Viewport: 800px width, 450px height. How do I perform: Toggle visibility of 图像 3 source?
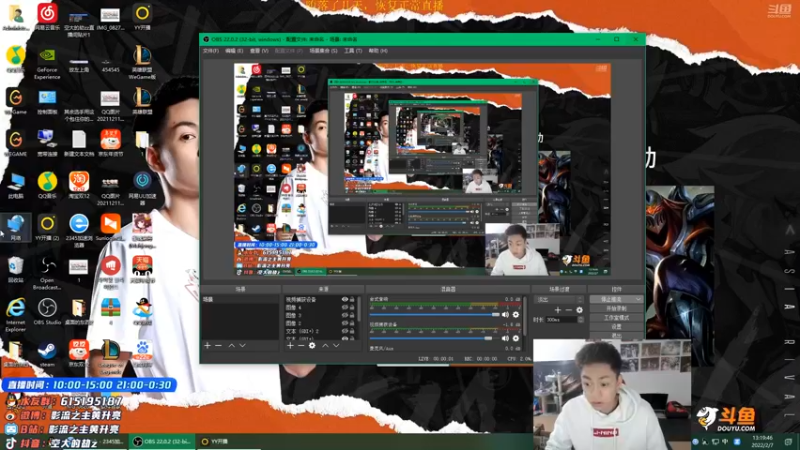pos(345,315)
